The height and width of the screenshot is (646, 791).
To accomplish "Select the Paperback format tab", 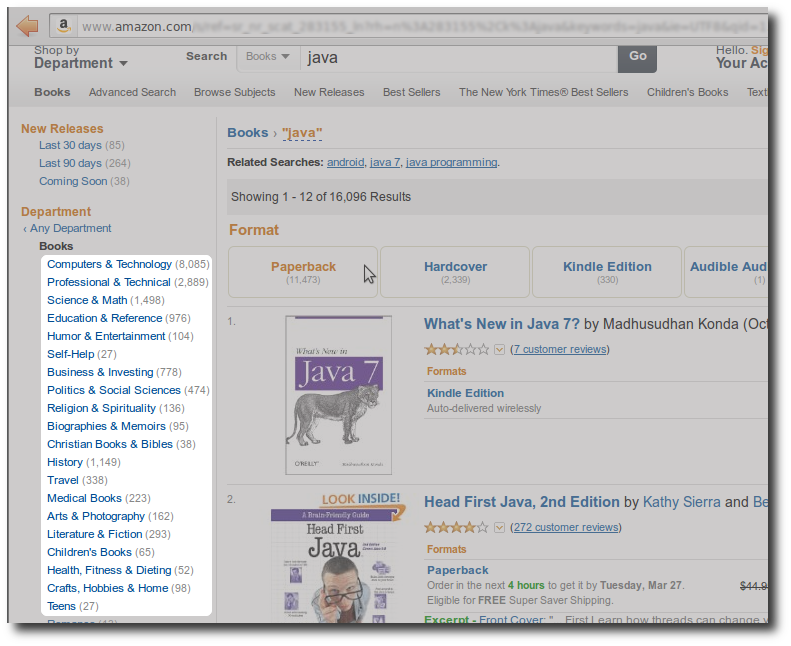I will [x=303, y=272].
